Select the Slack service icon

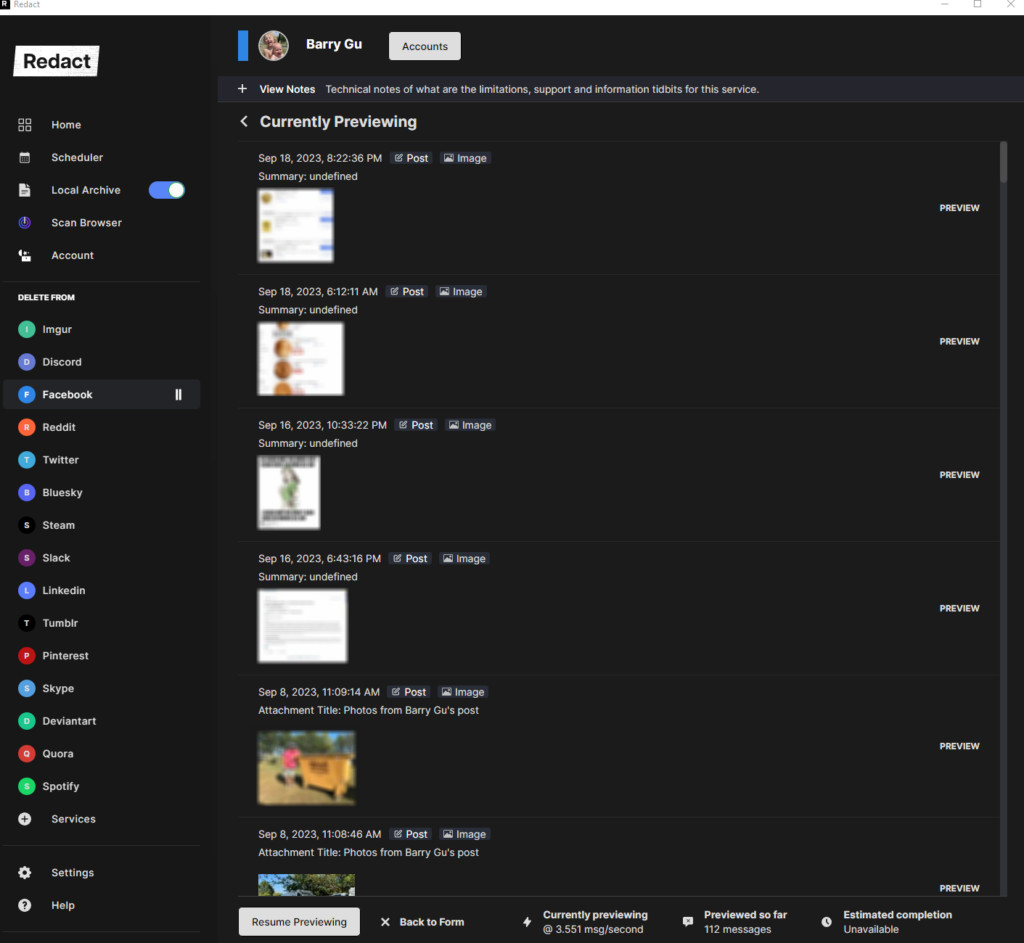coord(27,558)
